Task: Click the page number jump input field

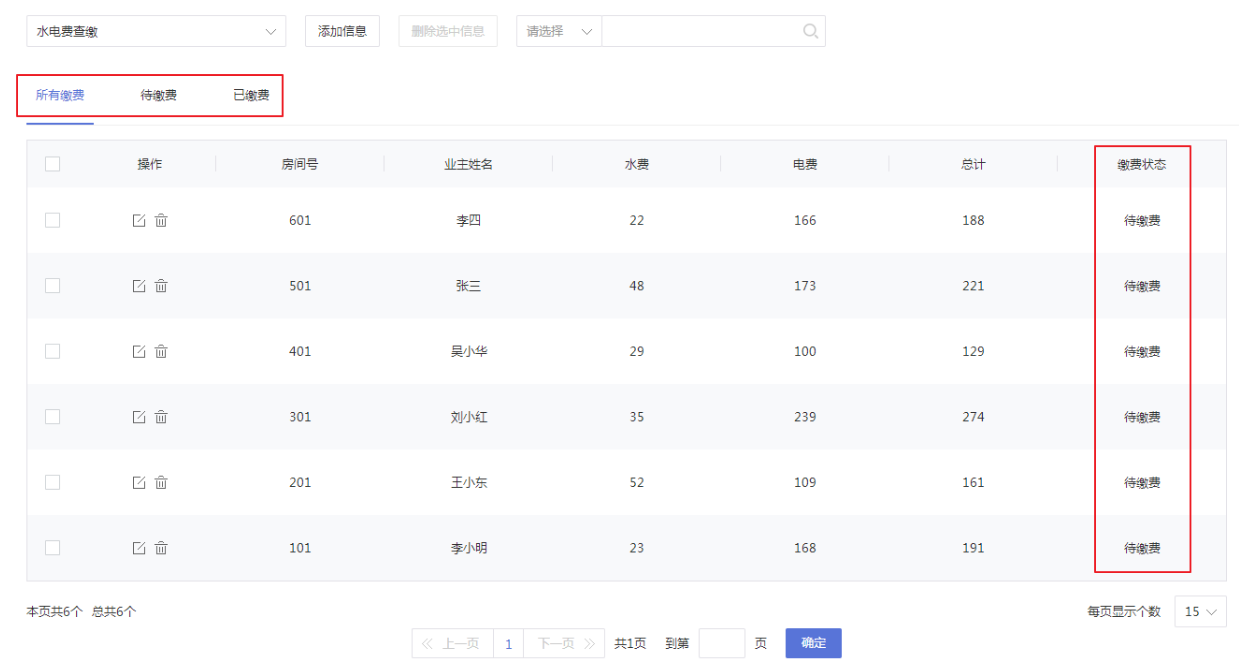Action: coord(721,643)
